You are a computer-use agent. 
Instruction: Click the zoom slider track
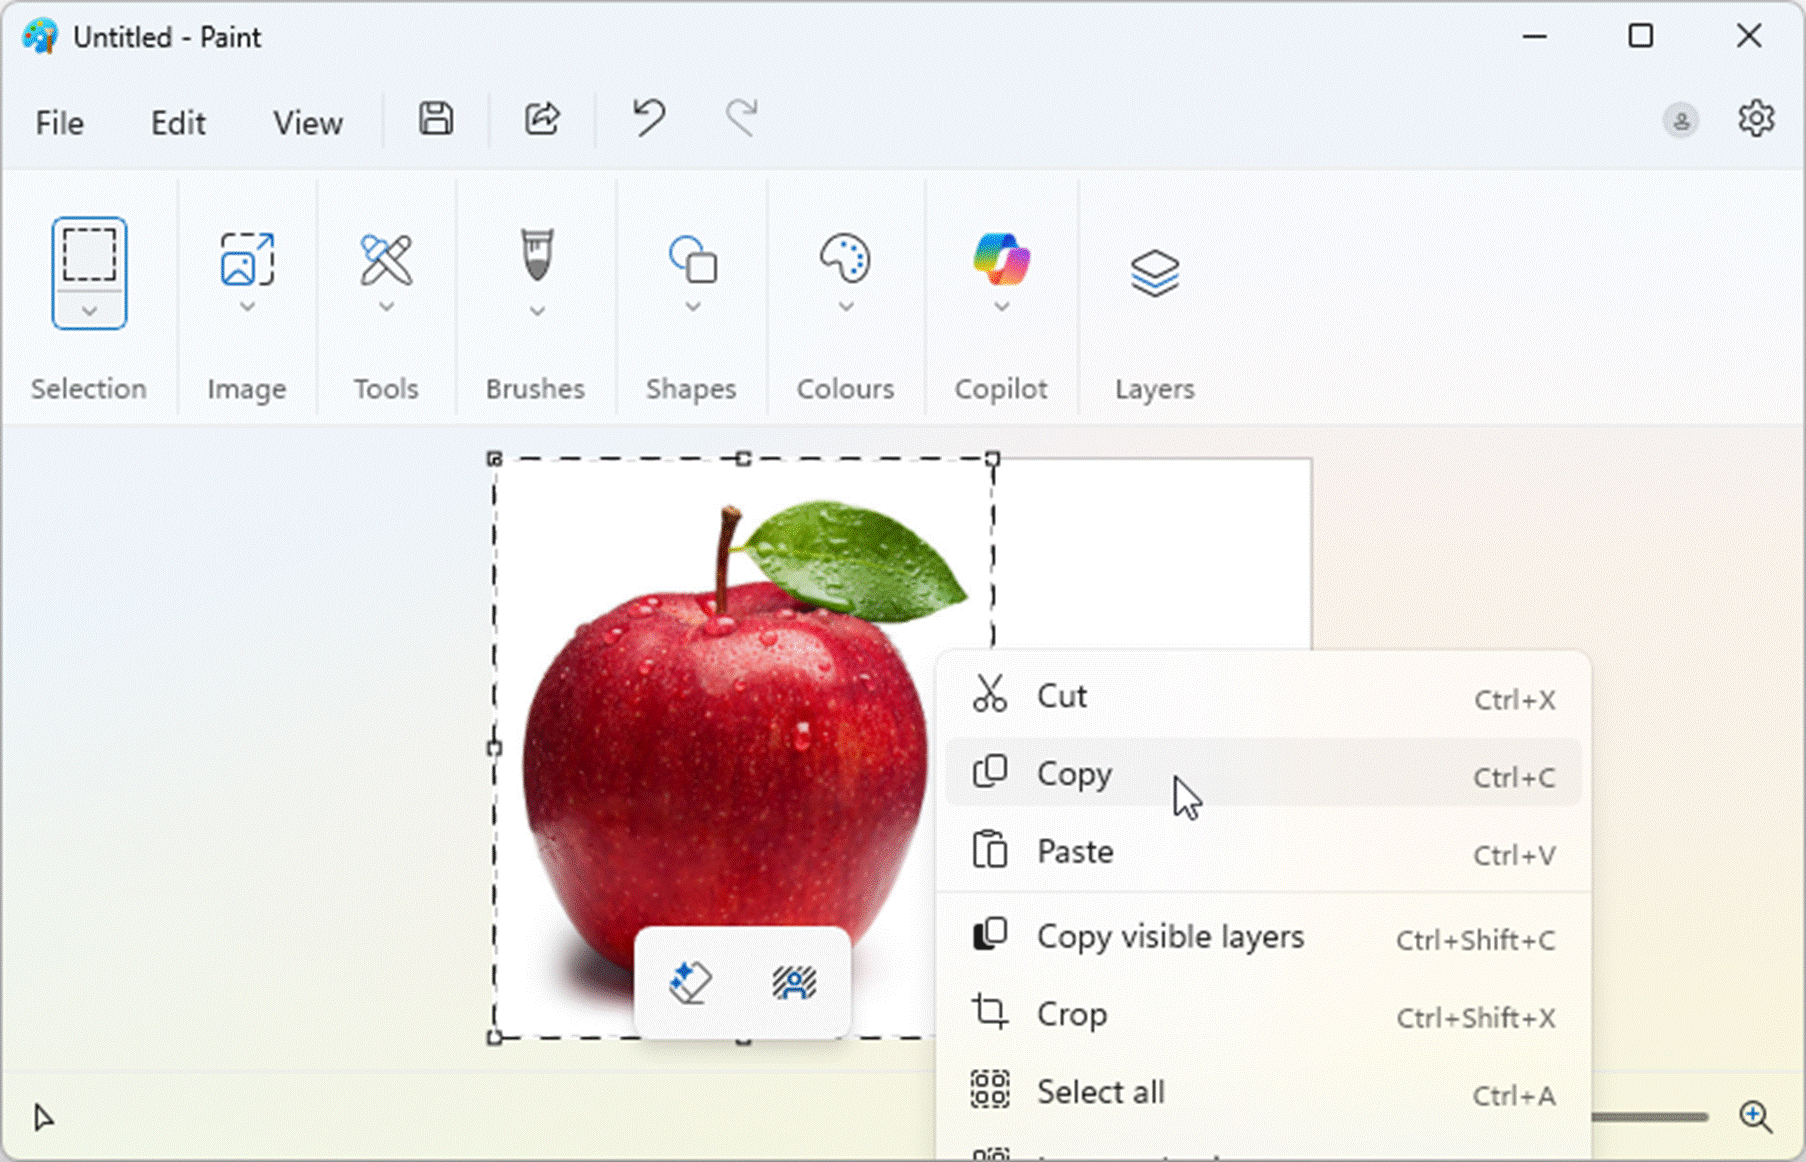pos(1650,1117)
